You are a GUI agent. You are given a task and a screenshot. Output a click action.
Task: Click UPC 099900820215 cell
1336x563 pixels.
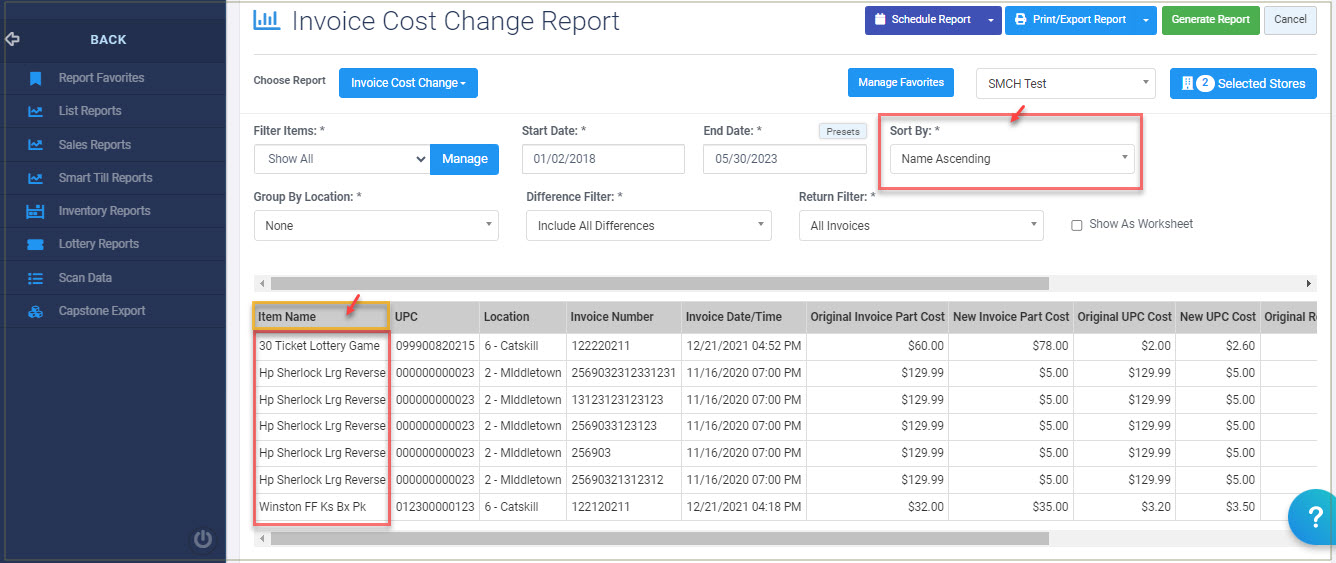tap(435, 346)
